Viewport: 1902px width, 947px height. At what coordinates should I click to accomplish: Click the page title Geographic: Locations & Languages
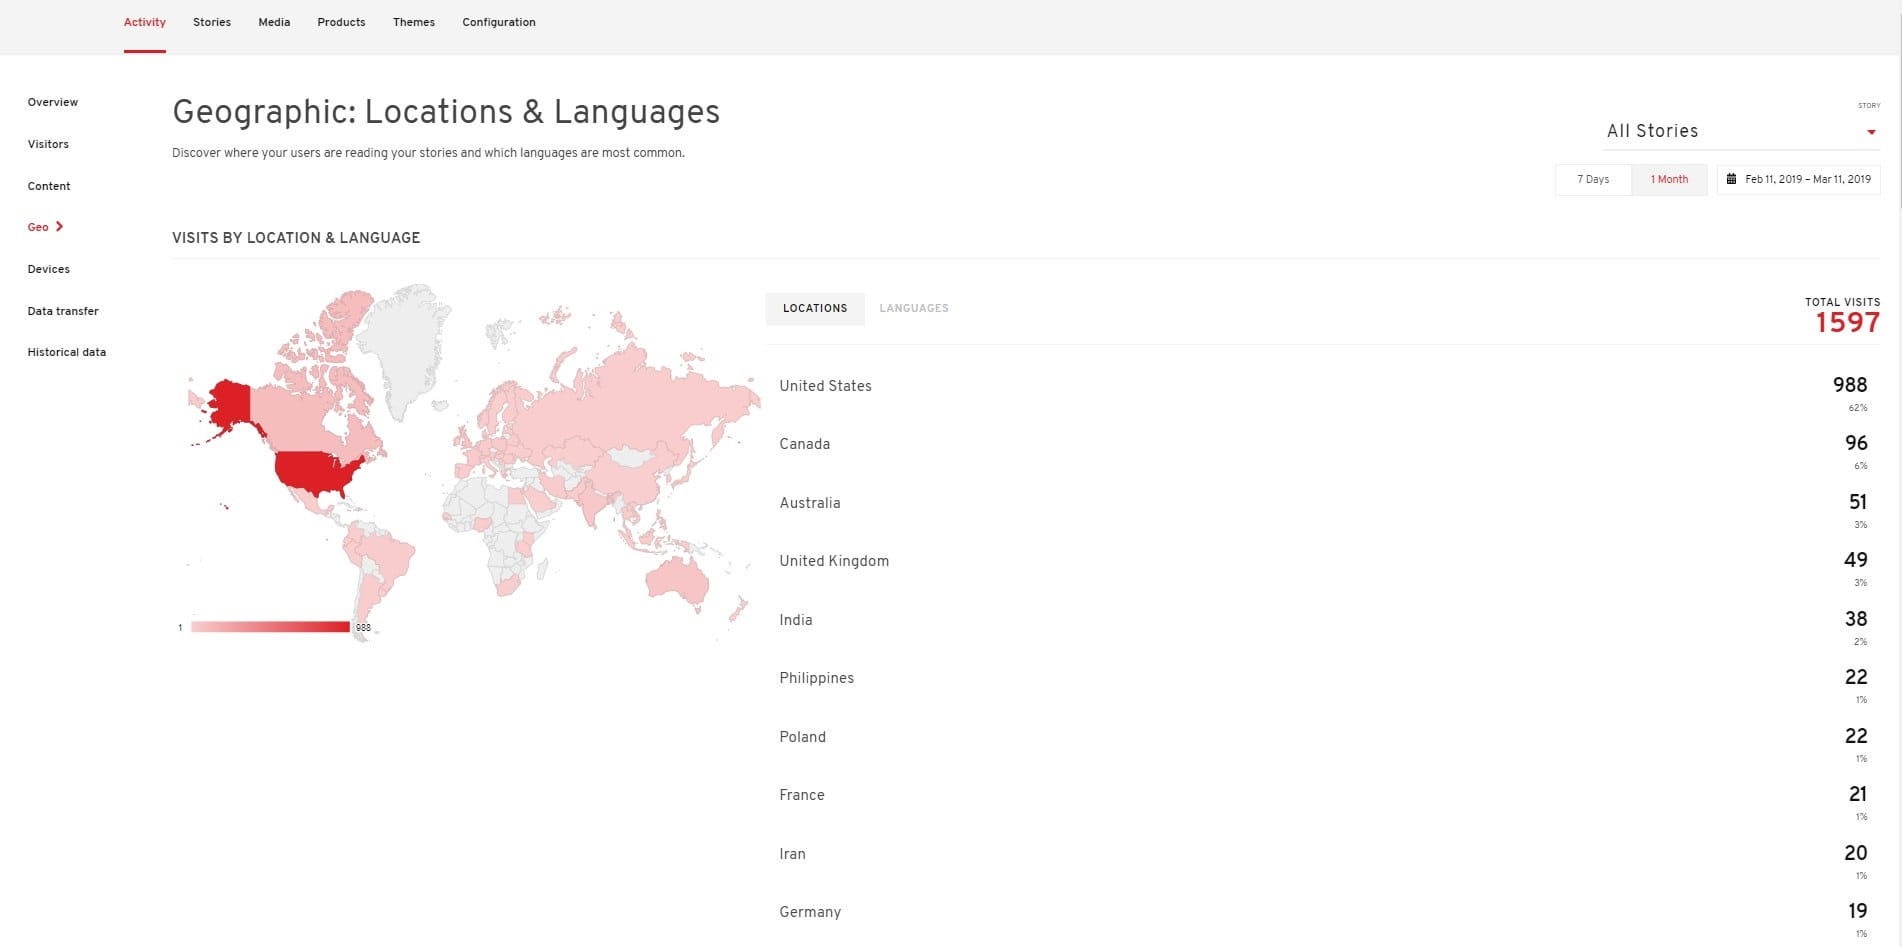(x=446, y=112)
